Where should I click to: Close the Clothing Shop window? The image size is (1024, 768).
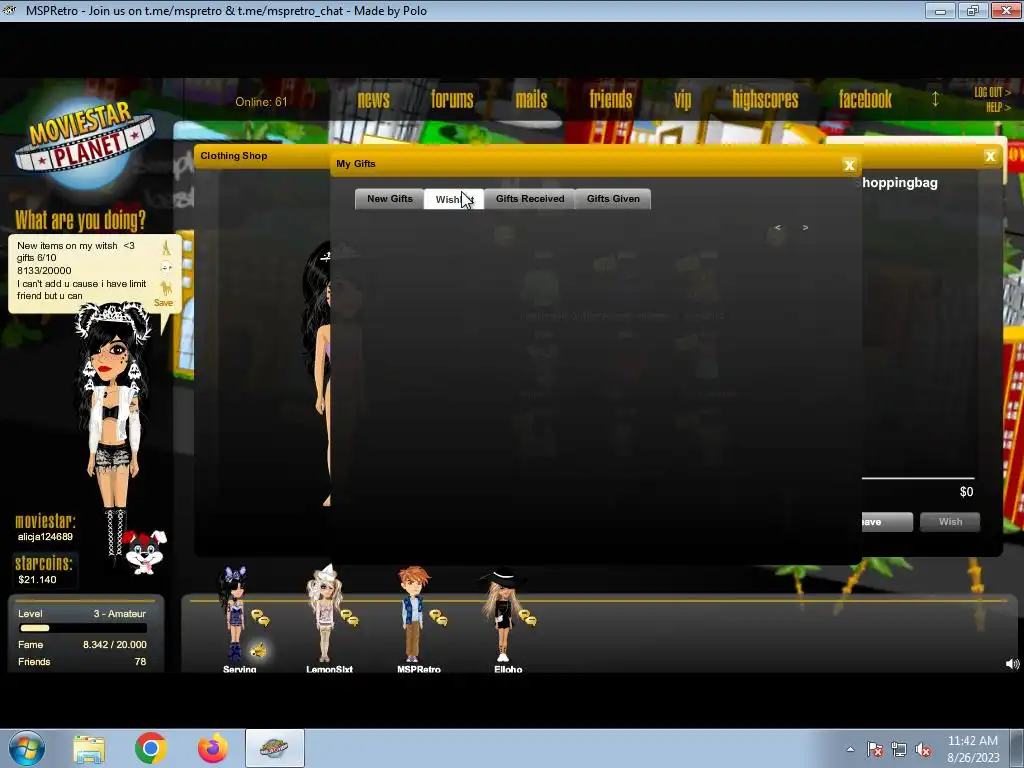[x=990, y=156]
